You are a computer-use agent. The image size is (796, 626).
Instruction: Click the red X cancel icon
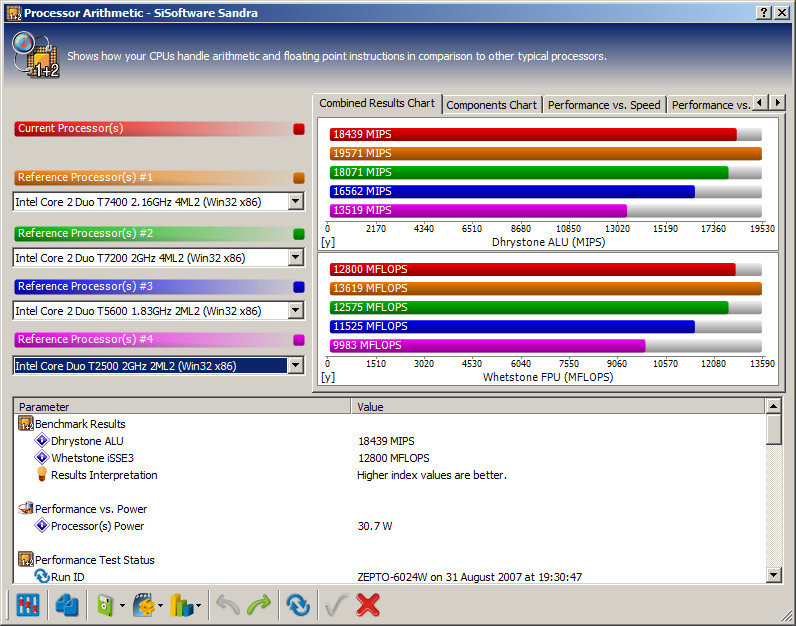tap(368, 605)
